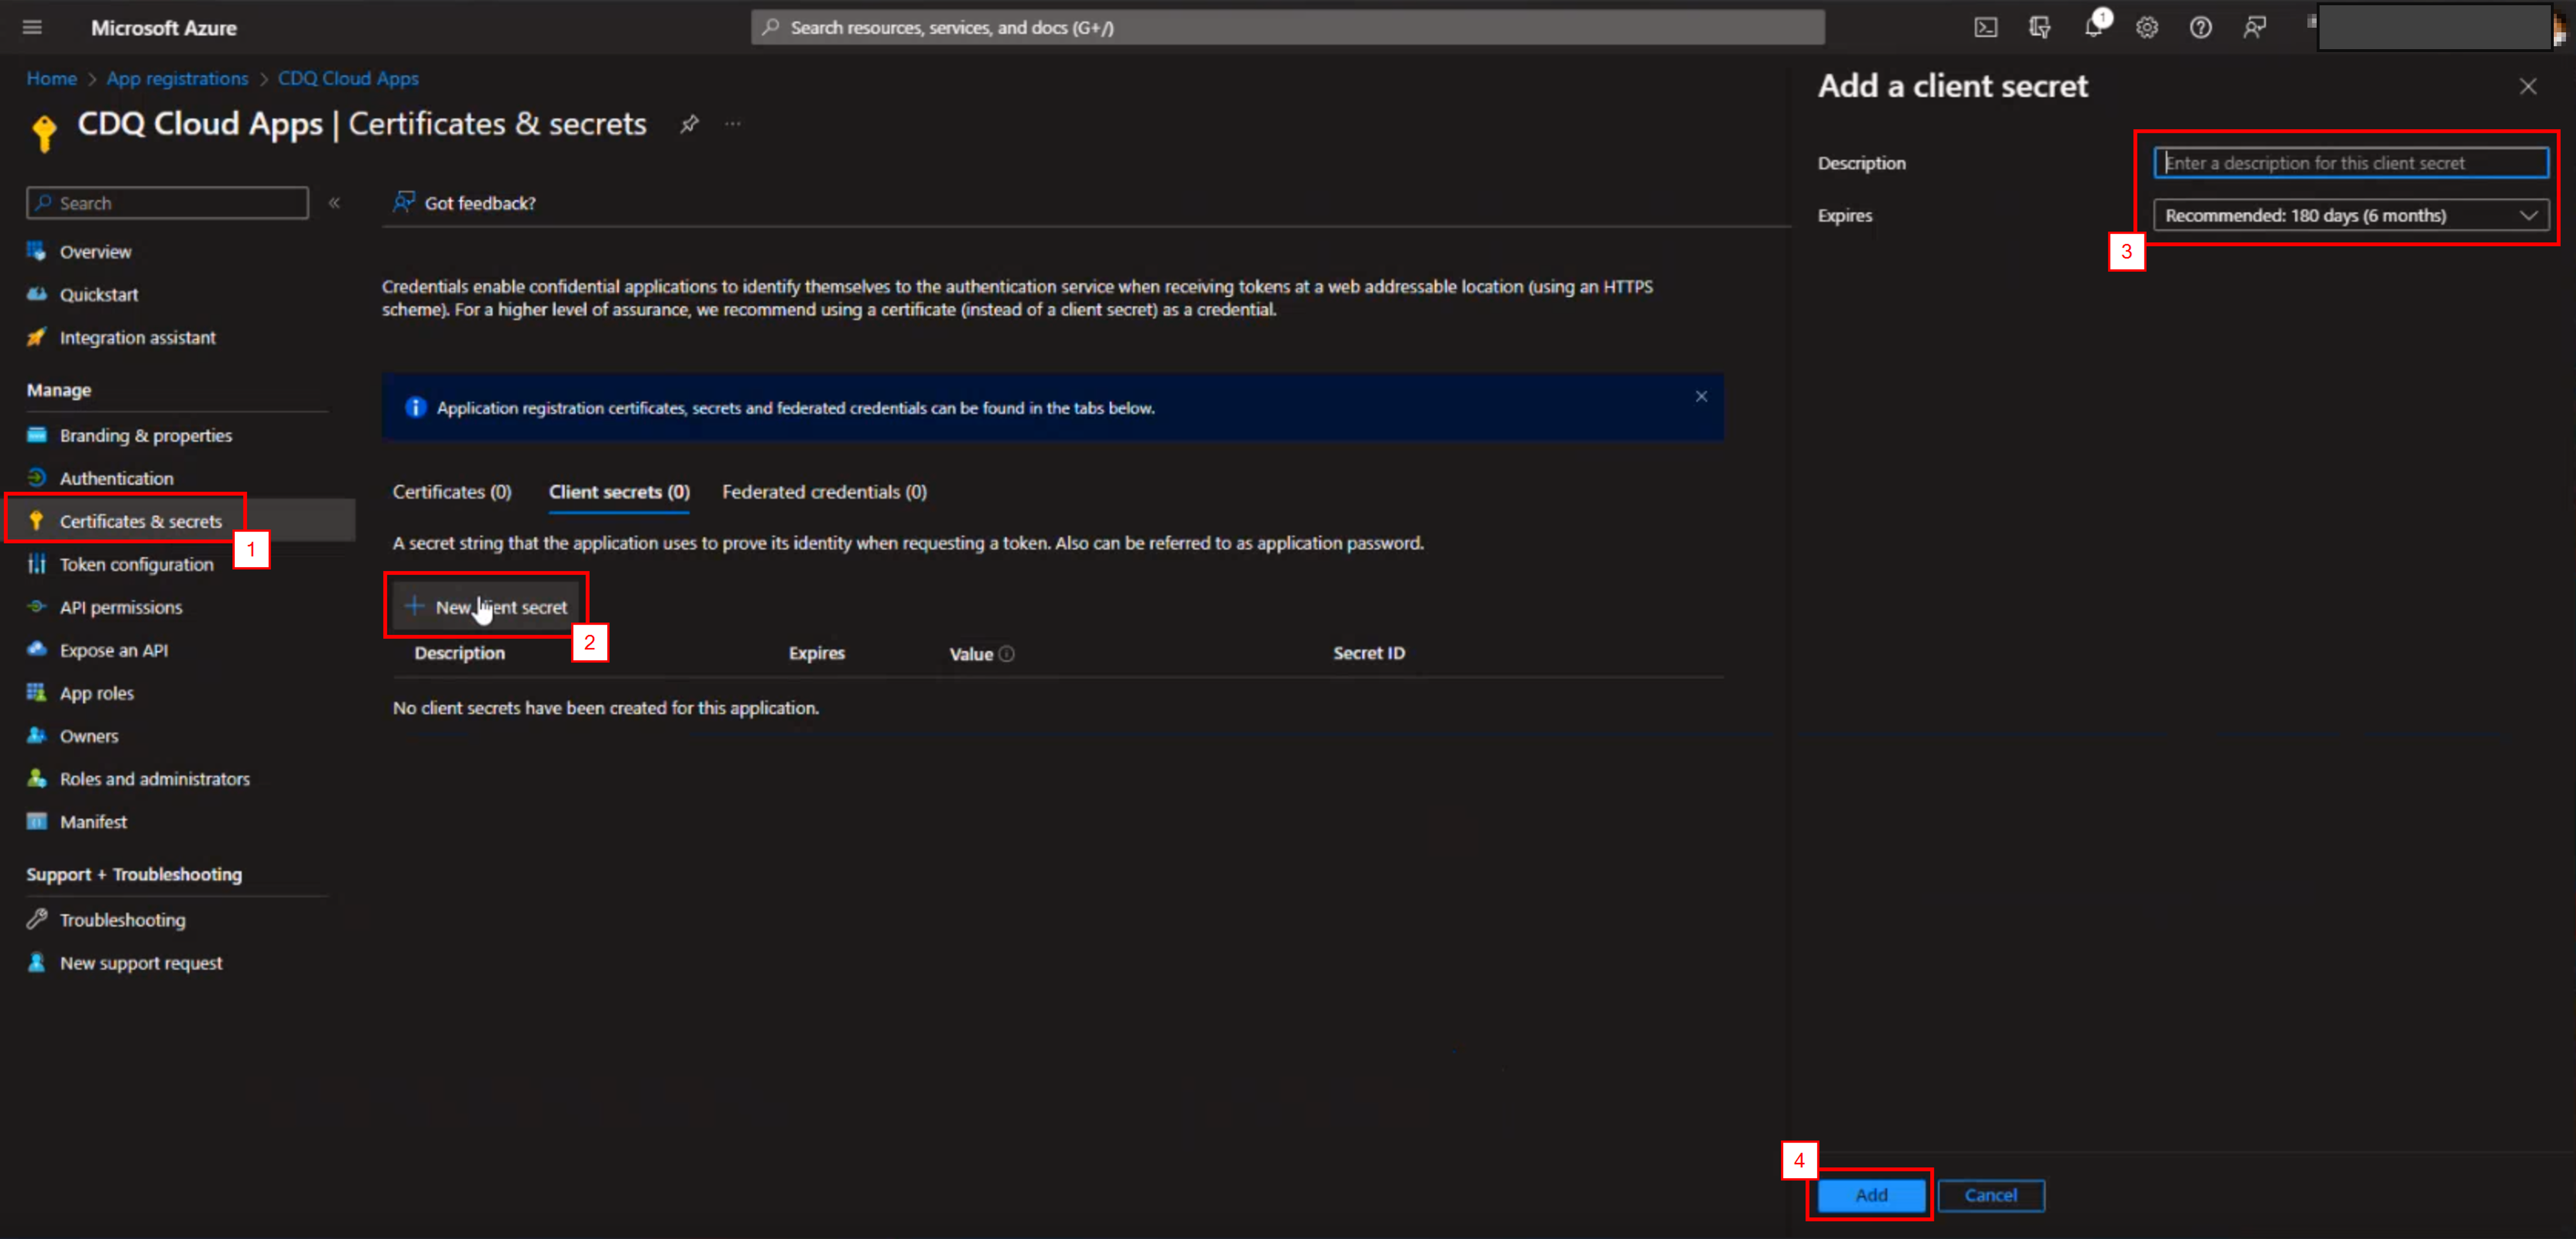Switch to the Certificates (0) tab
The height and width of the screenshot is (1239, 2576).
click(451, 492)
